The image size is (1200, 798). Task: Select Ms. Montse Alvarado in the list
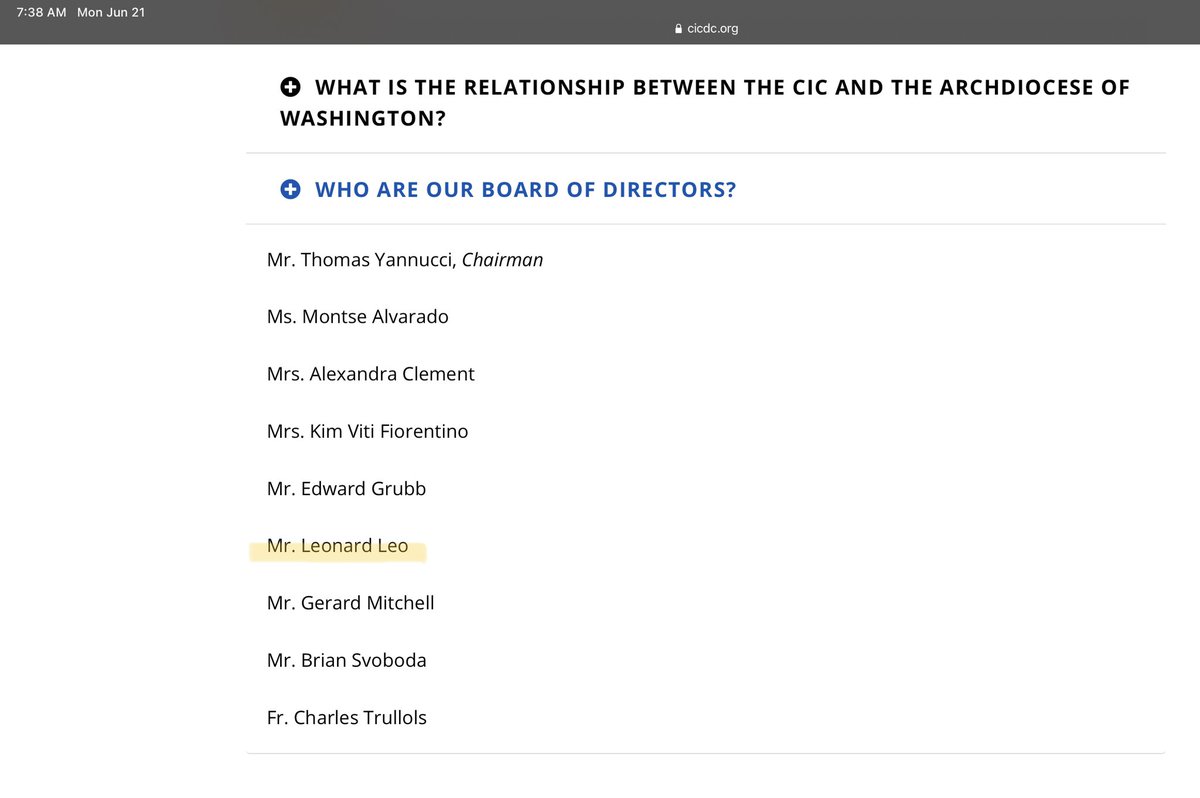[x=357, y=317]
